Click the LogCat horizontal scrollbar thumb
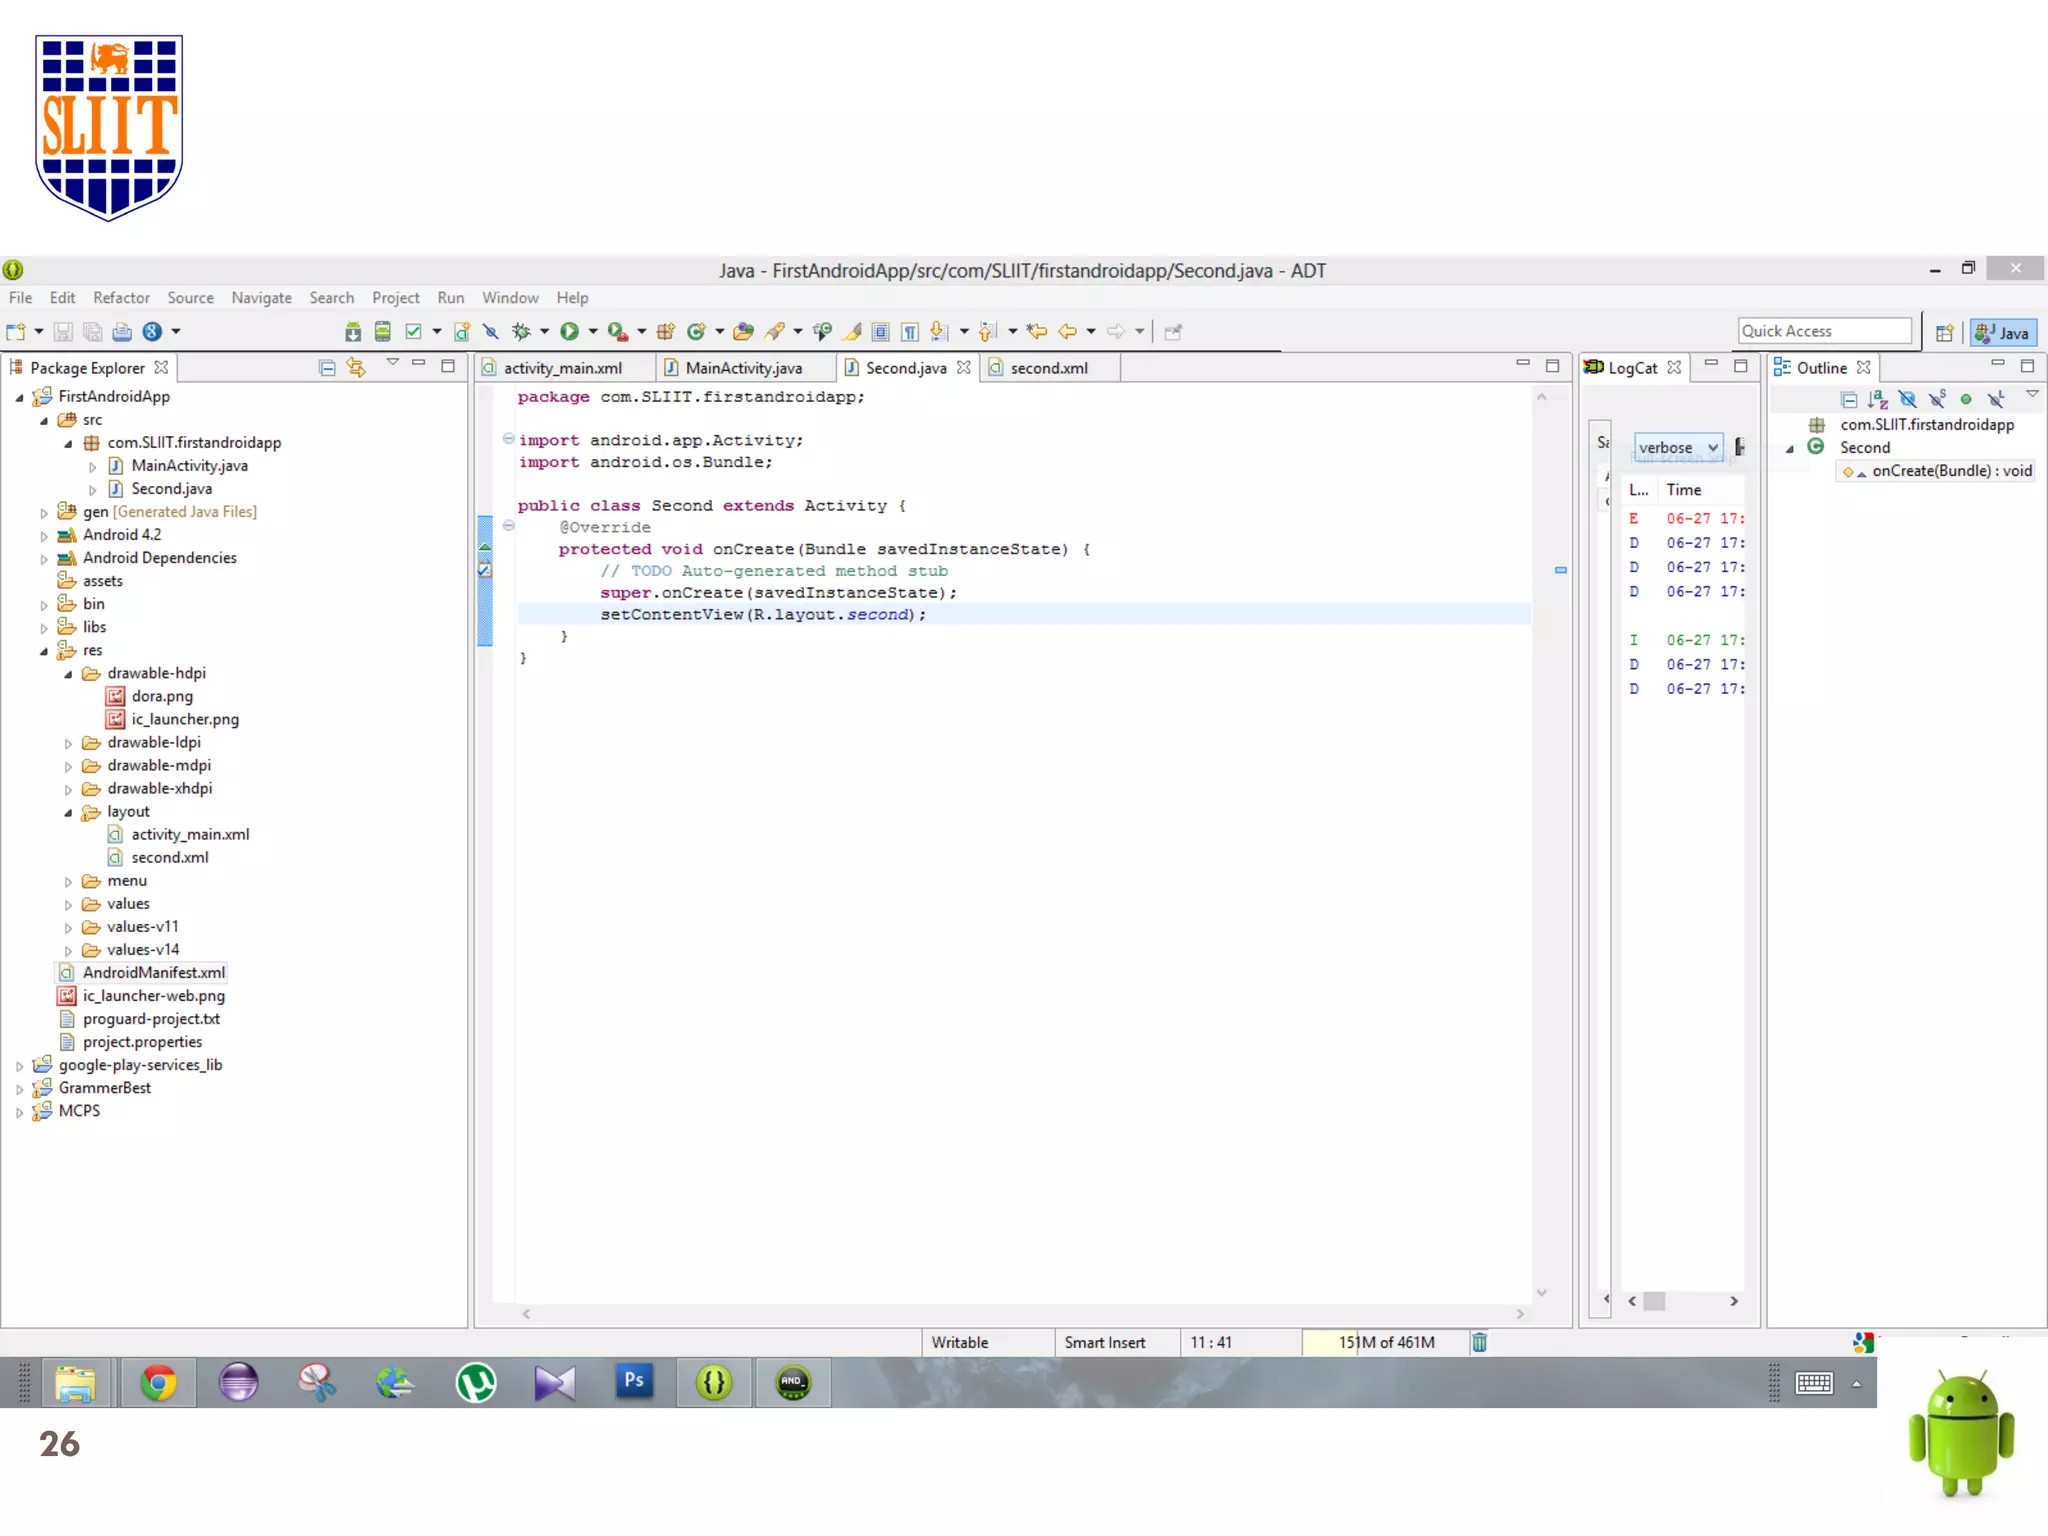Image resolution: width=2048 pixels, height=1536 pixels. [1655, 1301]
